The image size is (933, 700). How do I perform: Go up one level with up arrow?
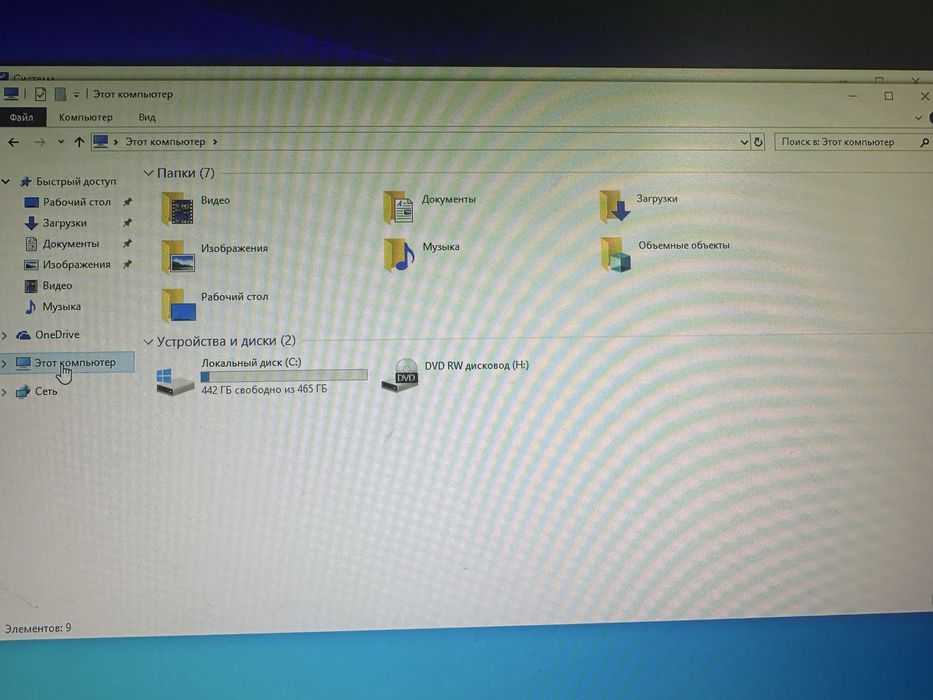click(79, 142)
